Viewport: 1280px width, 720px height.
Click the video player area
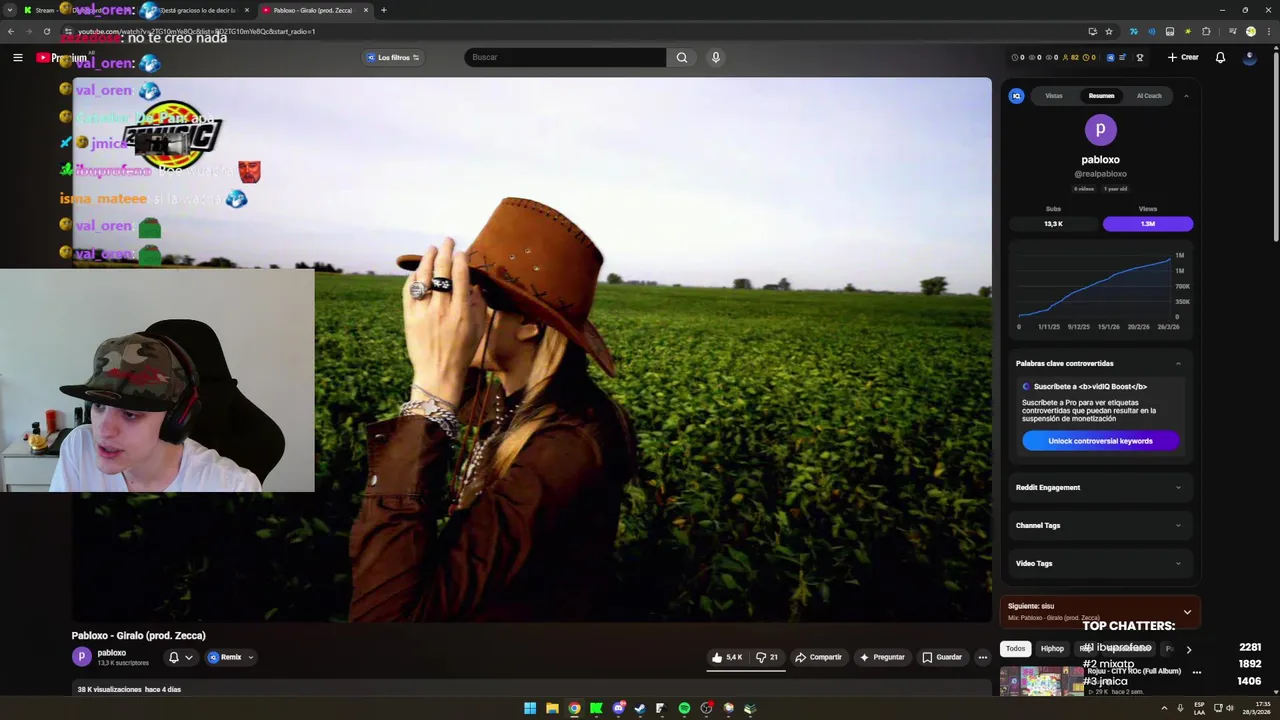point(531,350)
